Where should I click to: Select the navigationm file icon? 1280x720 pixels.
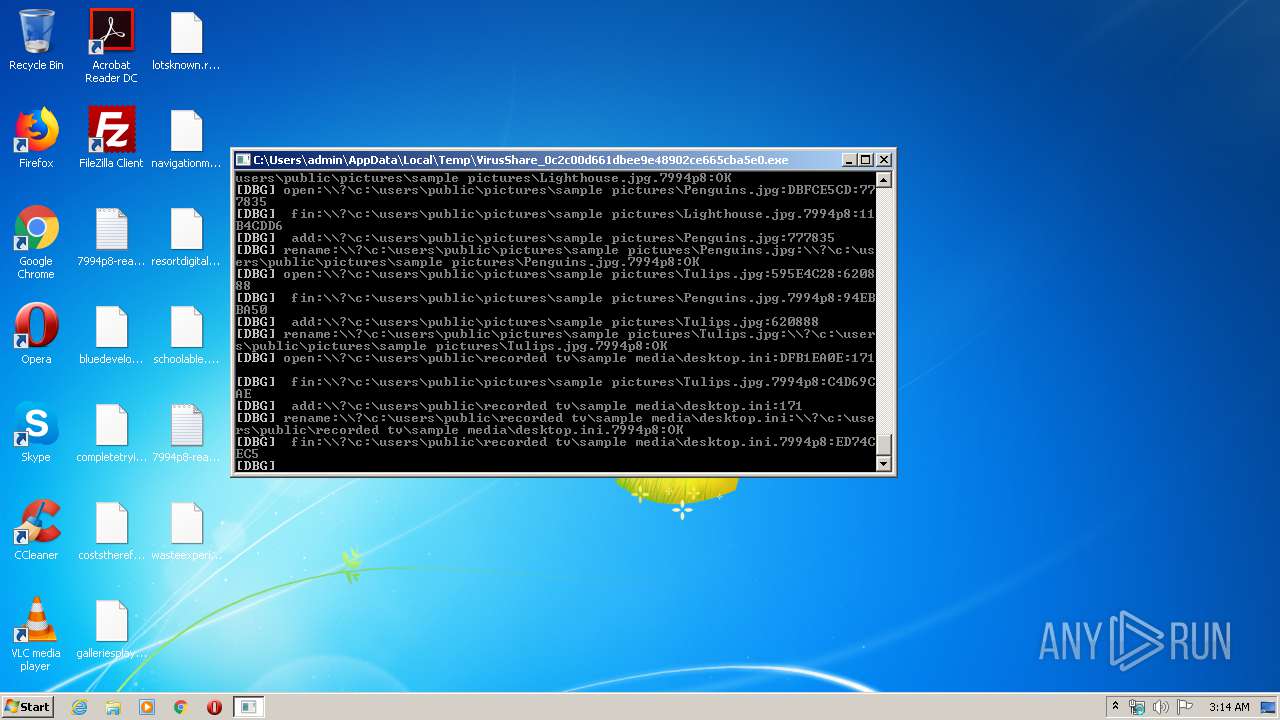tap(186, 138)
